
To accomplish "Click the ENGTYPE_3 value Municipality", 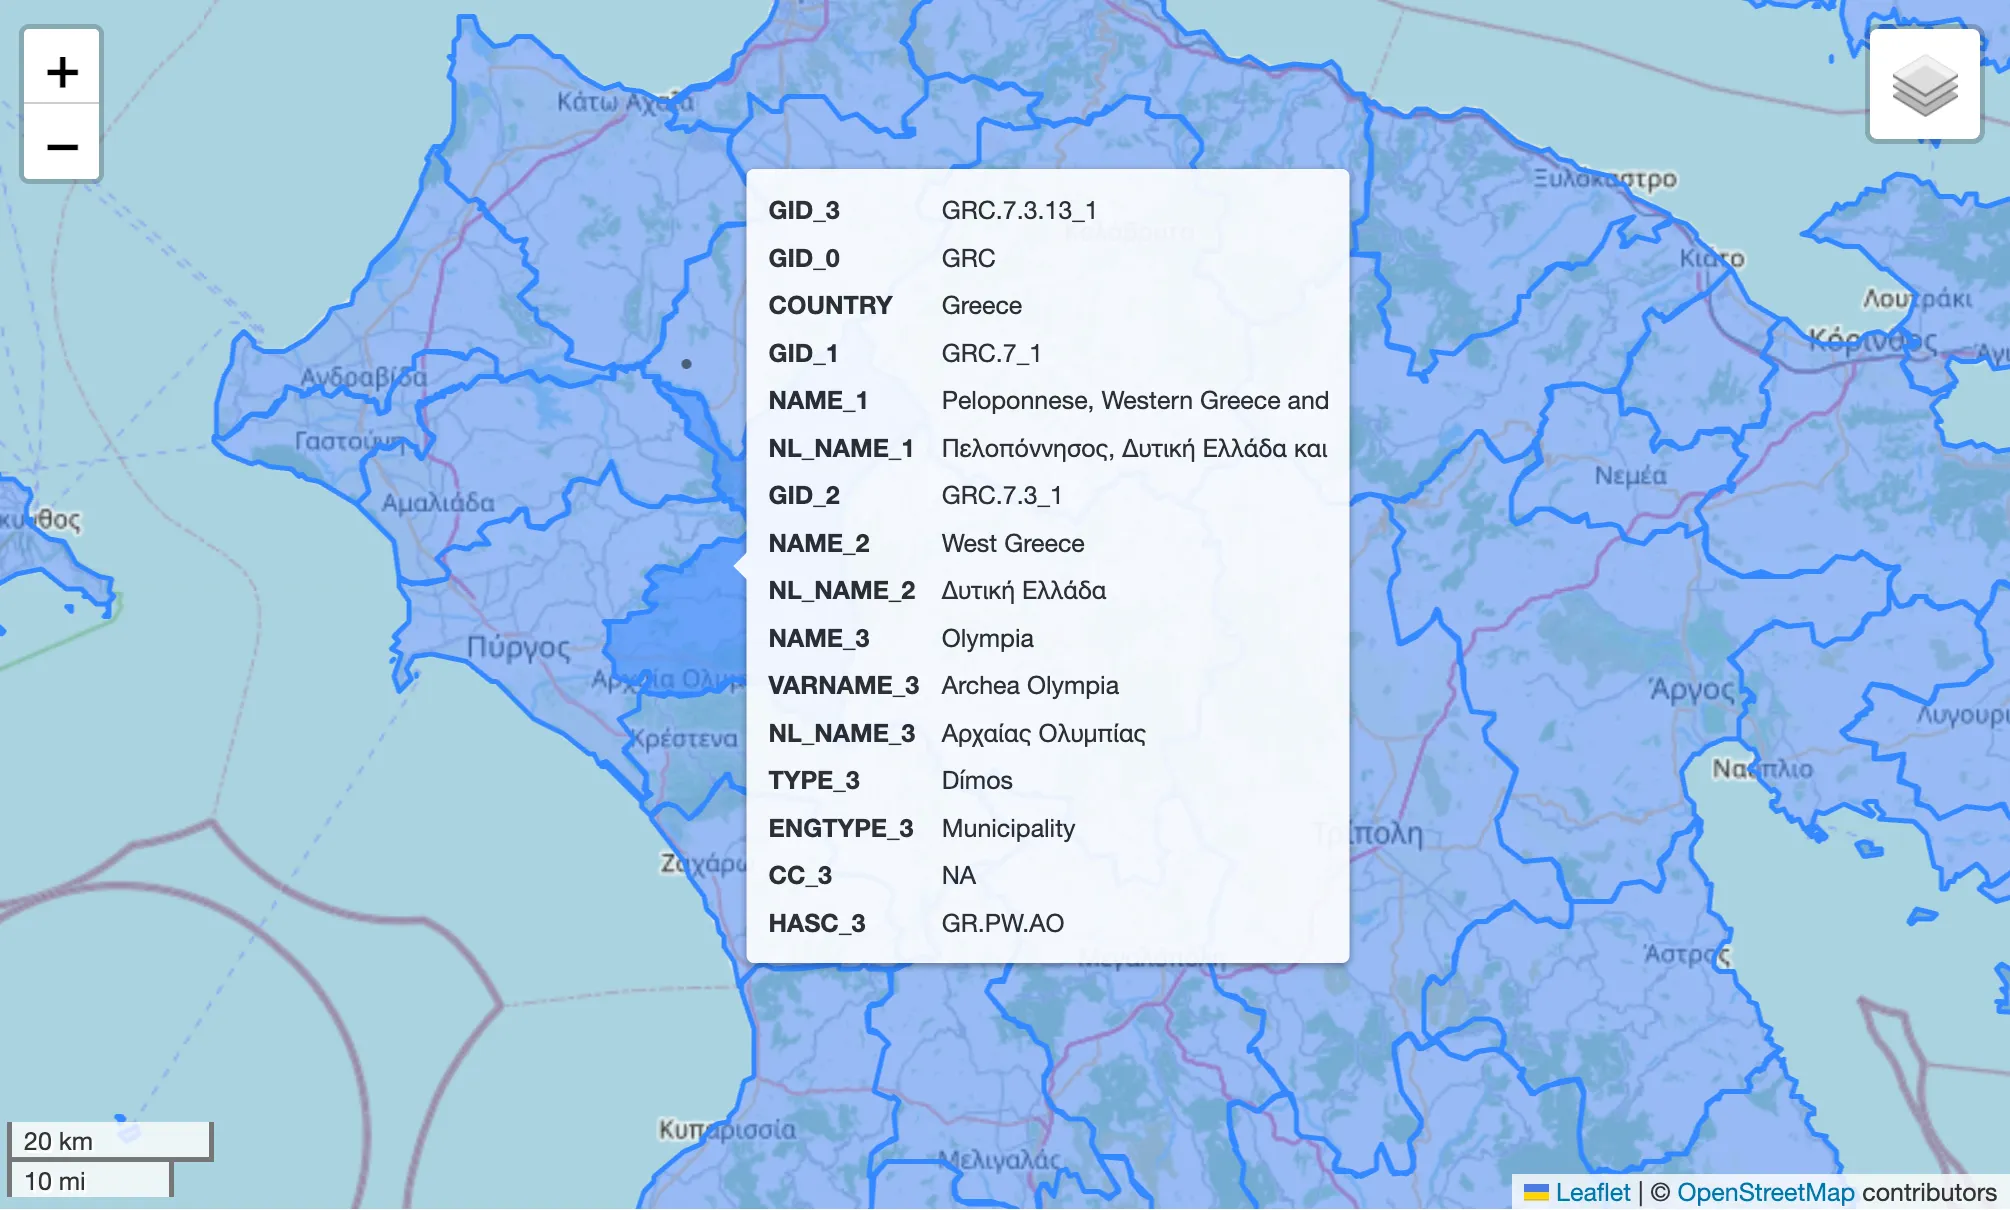I will pos(1008,828).
